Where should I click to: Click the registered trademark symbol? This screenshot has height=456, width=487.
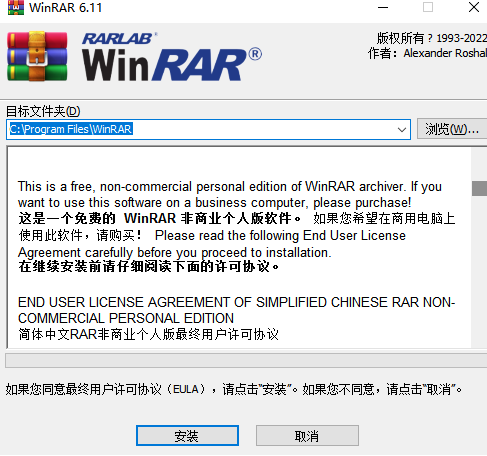[255, 54]
